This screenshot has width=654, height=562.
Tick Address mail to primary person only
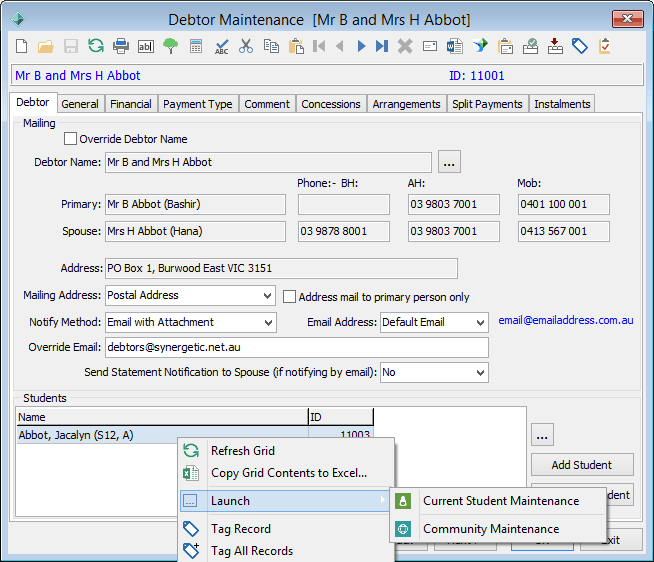tap(289, 297)
